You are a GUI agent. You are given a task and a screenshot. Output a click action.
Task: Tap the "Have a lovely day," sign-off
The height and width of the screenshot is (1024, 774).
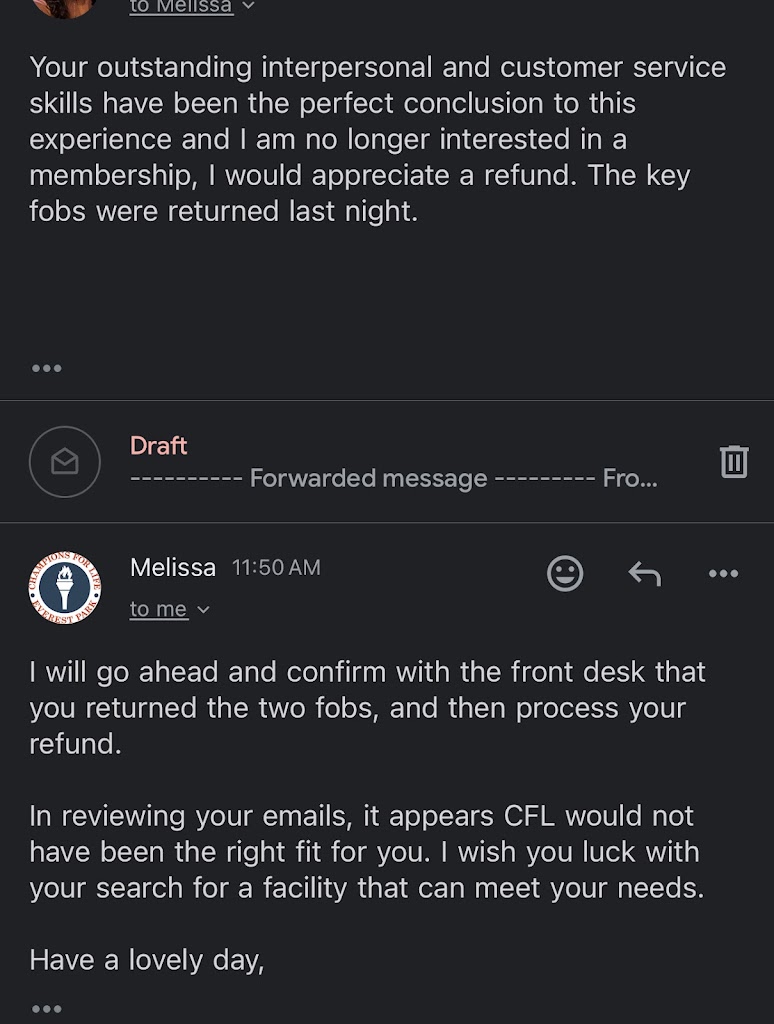(147, 960)
